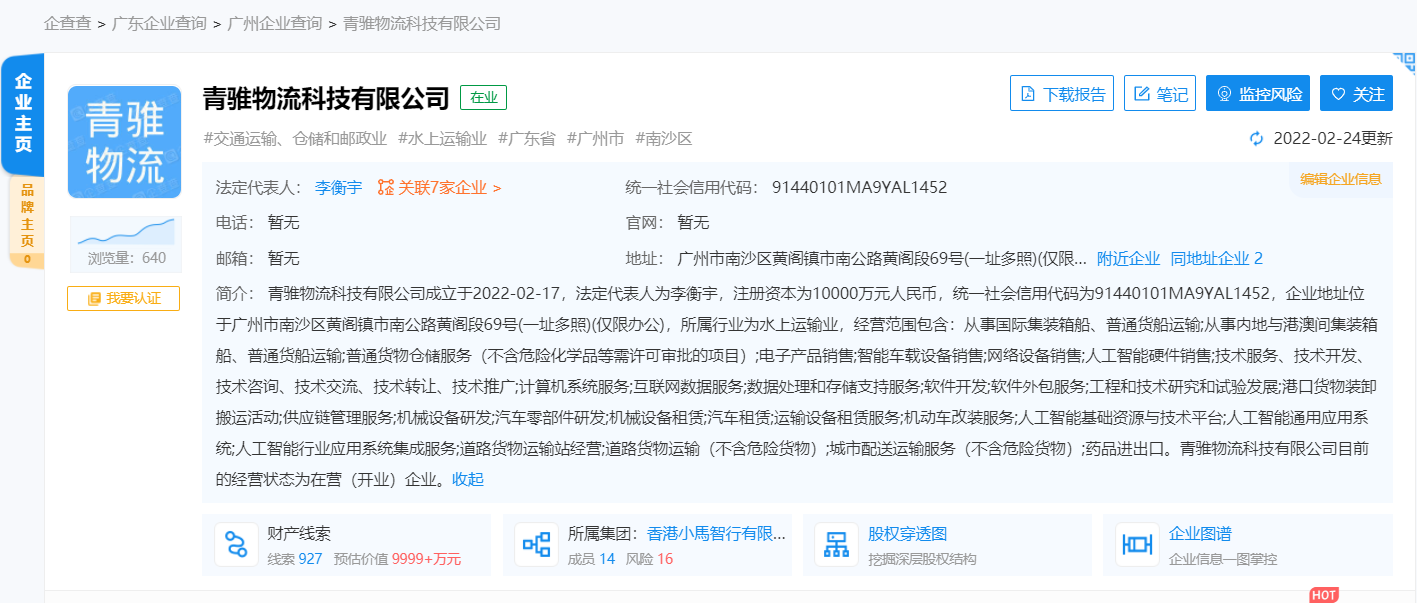This screenshot has width=1417, height=603.
Task: Click the current page breadcrumb 青骓物流科技有限公司
Action: point(422,23)
